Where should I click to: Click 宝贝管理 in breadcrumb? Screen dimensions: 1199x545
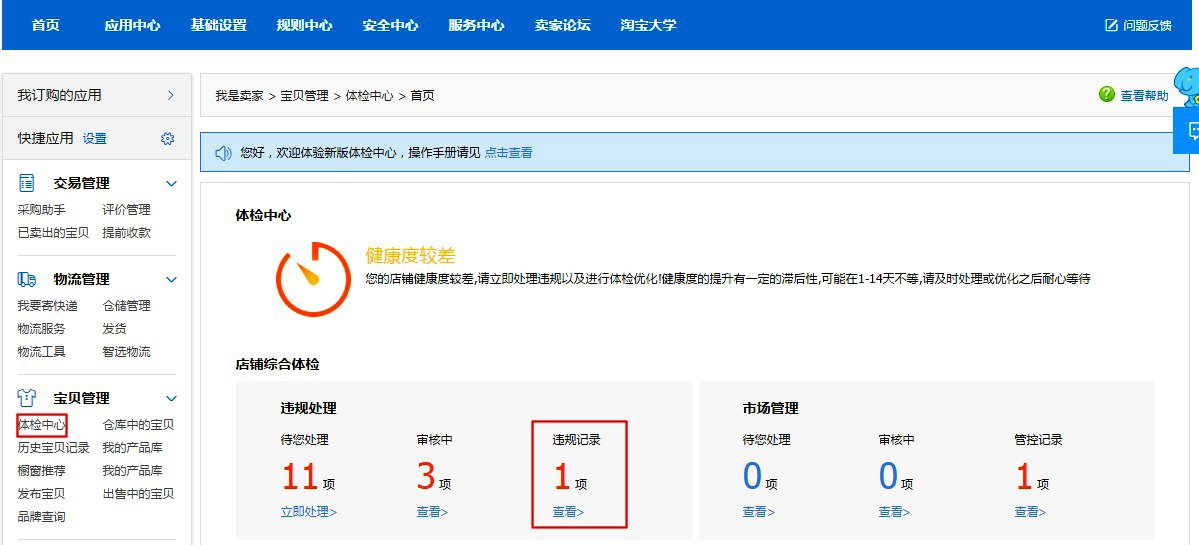click(304, 96)
